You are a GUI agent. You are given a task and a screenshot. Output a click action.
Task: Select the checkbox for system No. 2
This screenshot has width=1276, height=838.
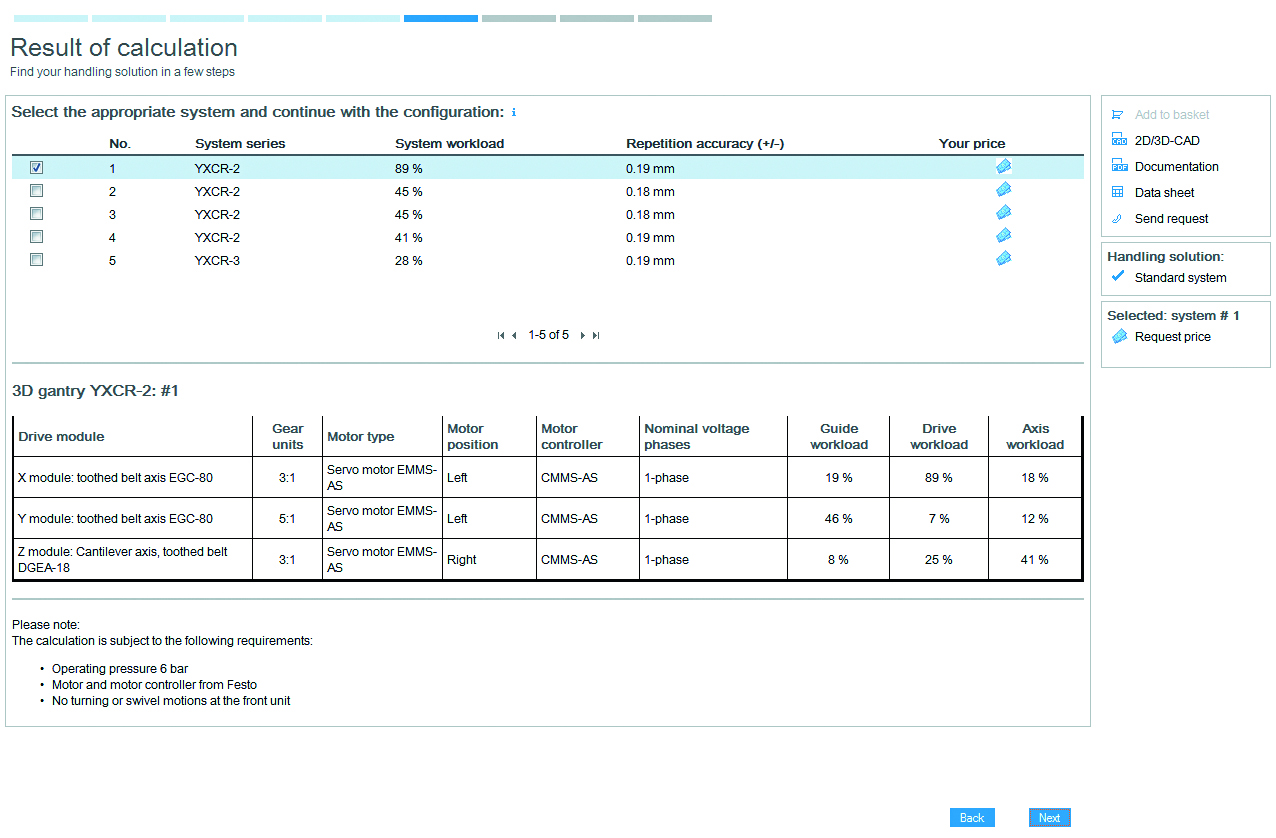[x=37, y=191]
